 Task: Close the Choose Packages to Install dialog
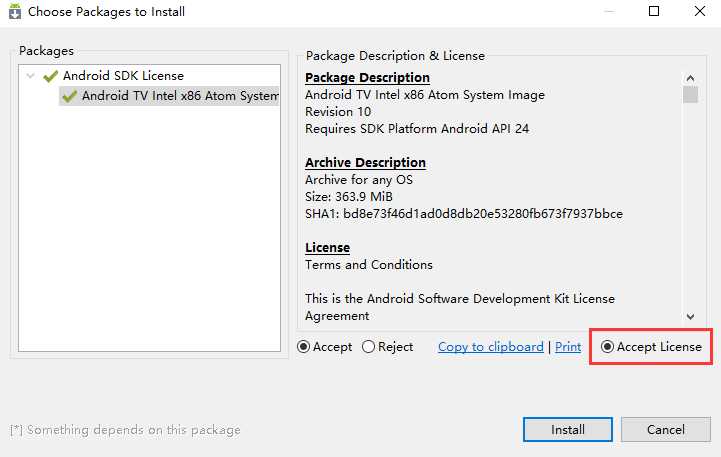click(700, 11)
